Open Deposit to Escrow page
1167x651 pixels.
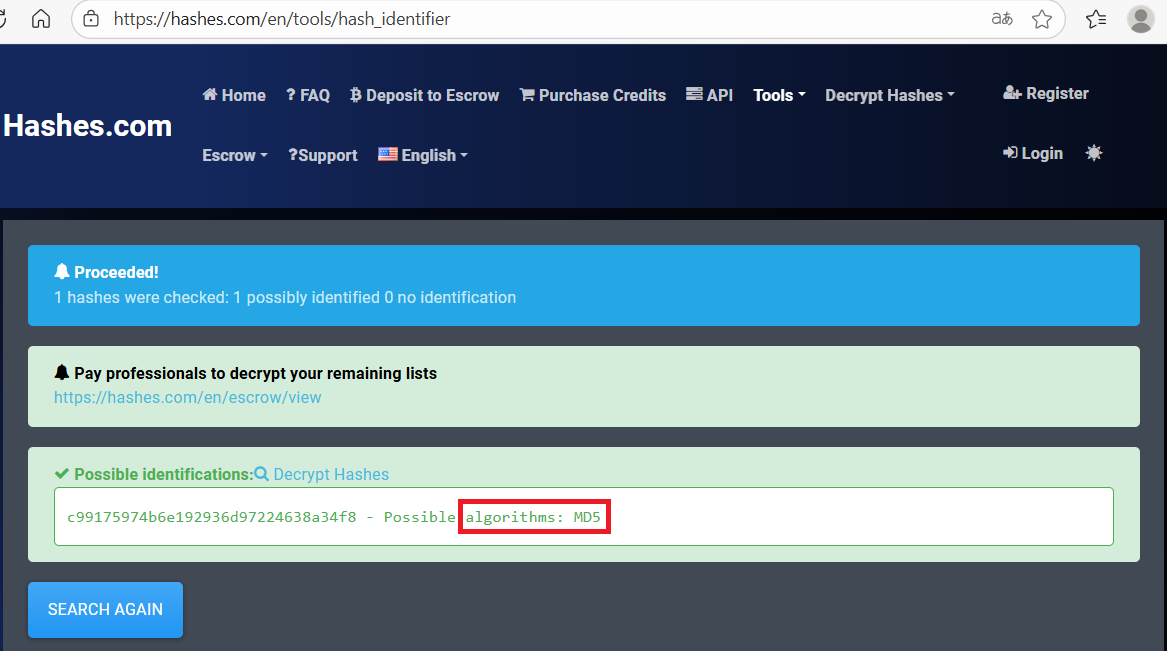pos(424,95)
